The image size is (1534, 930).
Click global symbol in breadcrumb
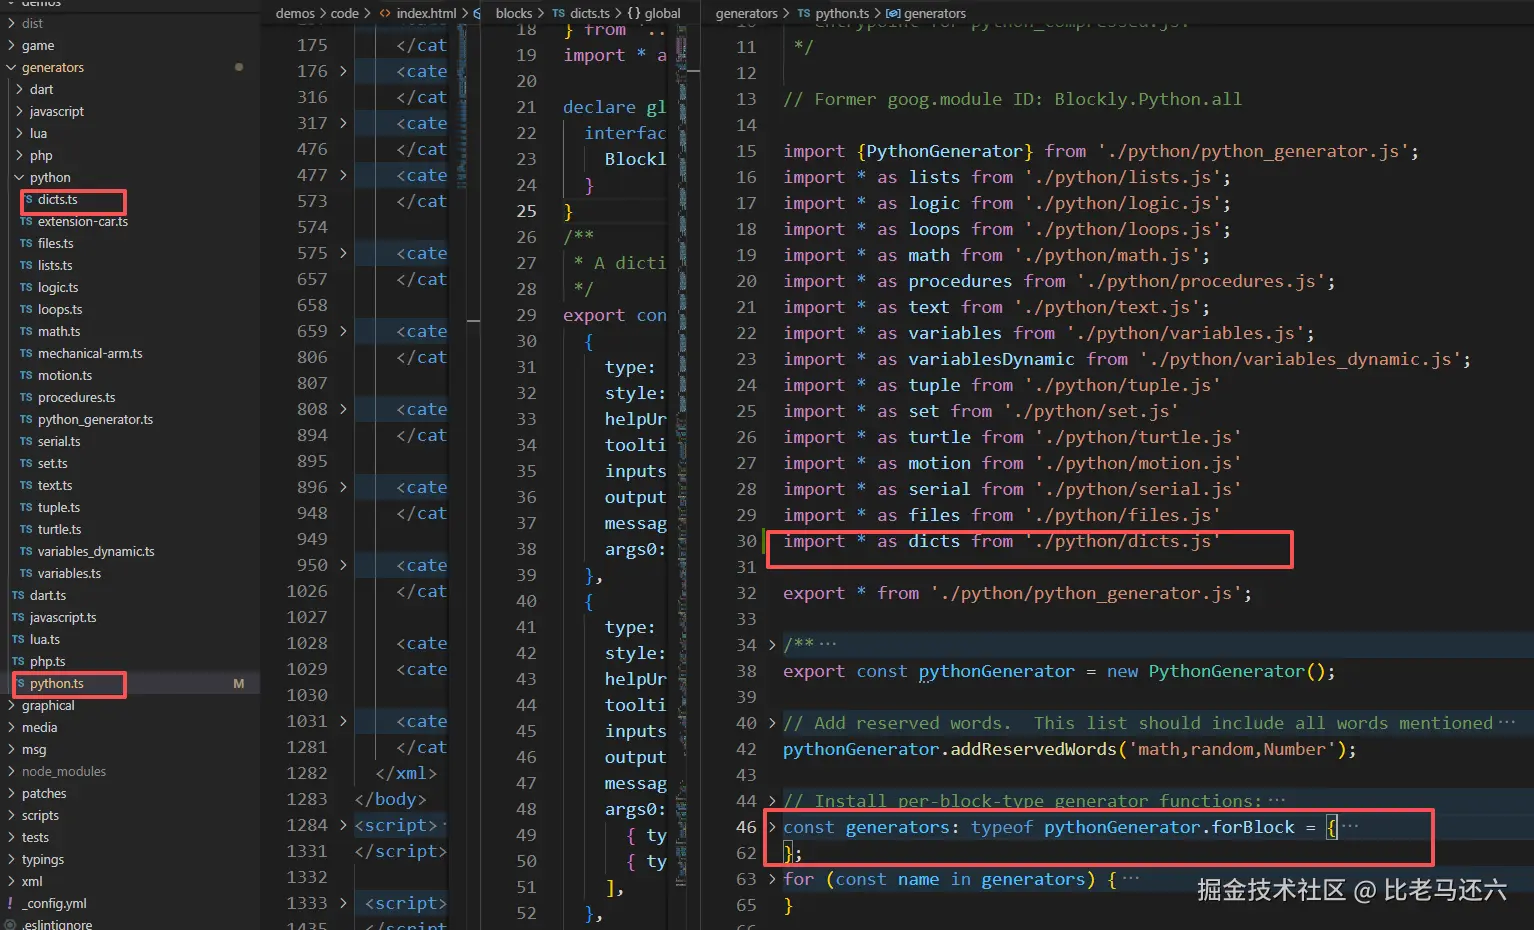pos(662,13)
